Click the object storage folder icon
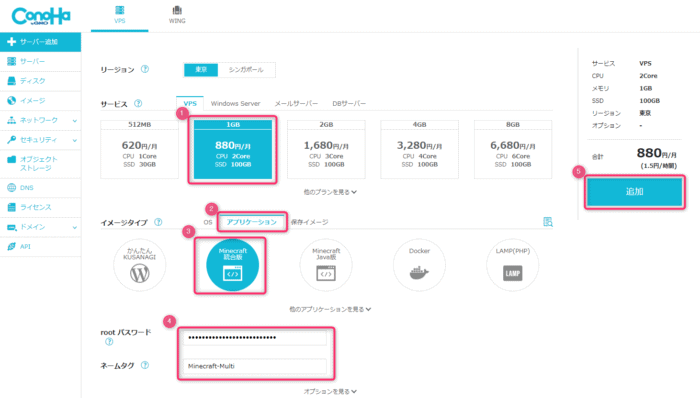The height and width of the screenshot is (398, 700). pos(12,159)
